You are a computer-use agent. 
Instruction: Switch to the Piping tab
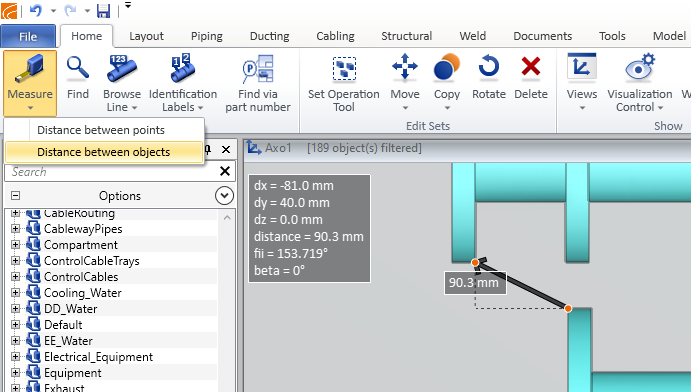[207, 36]
